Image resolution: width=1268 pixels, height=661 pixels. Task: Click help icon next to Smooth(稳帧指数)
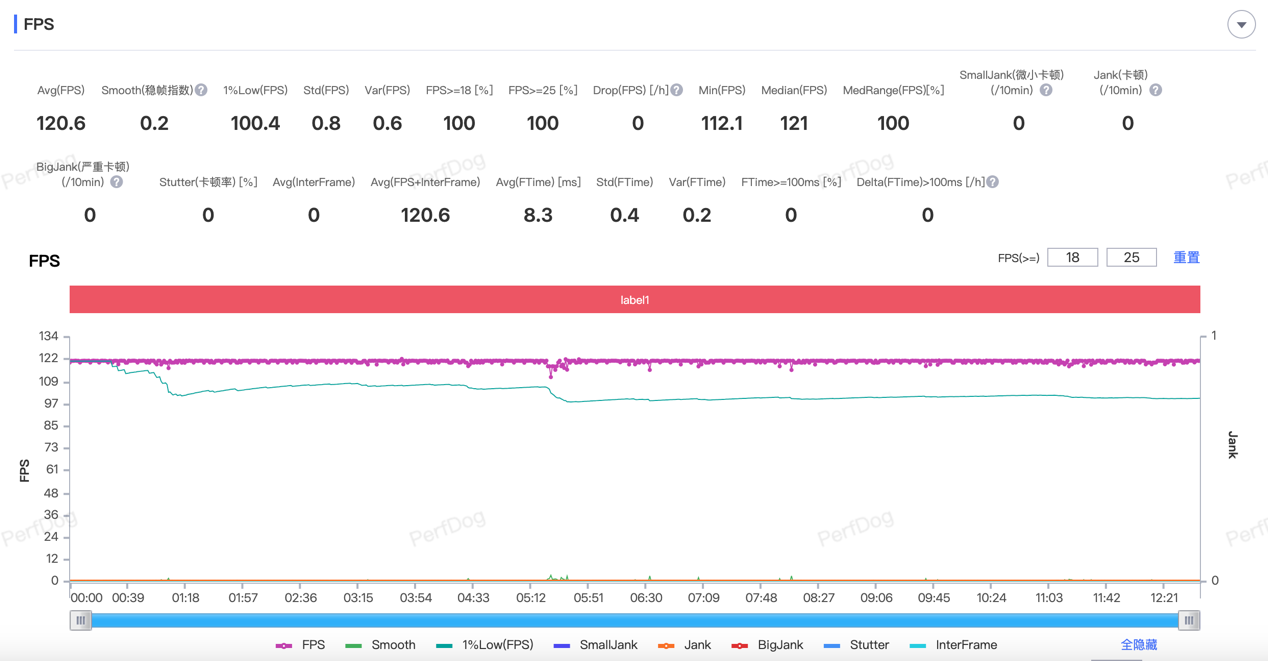[x=201, y=90]
